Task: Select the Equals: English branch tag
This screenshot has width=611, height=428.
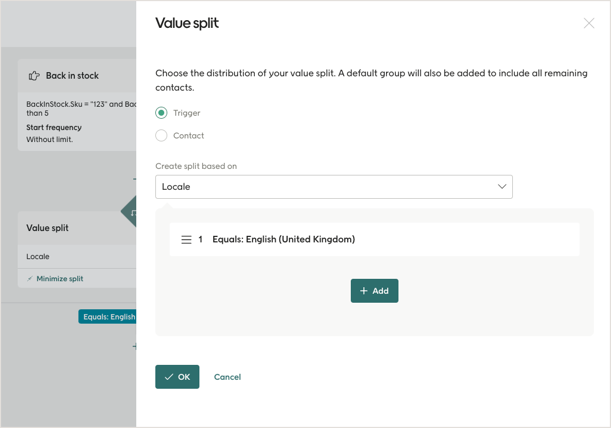Action: click(x=107, y=317)
